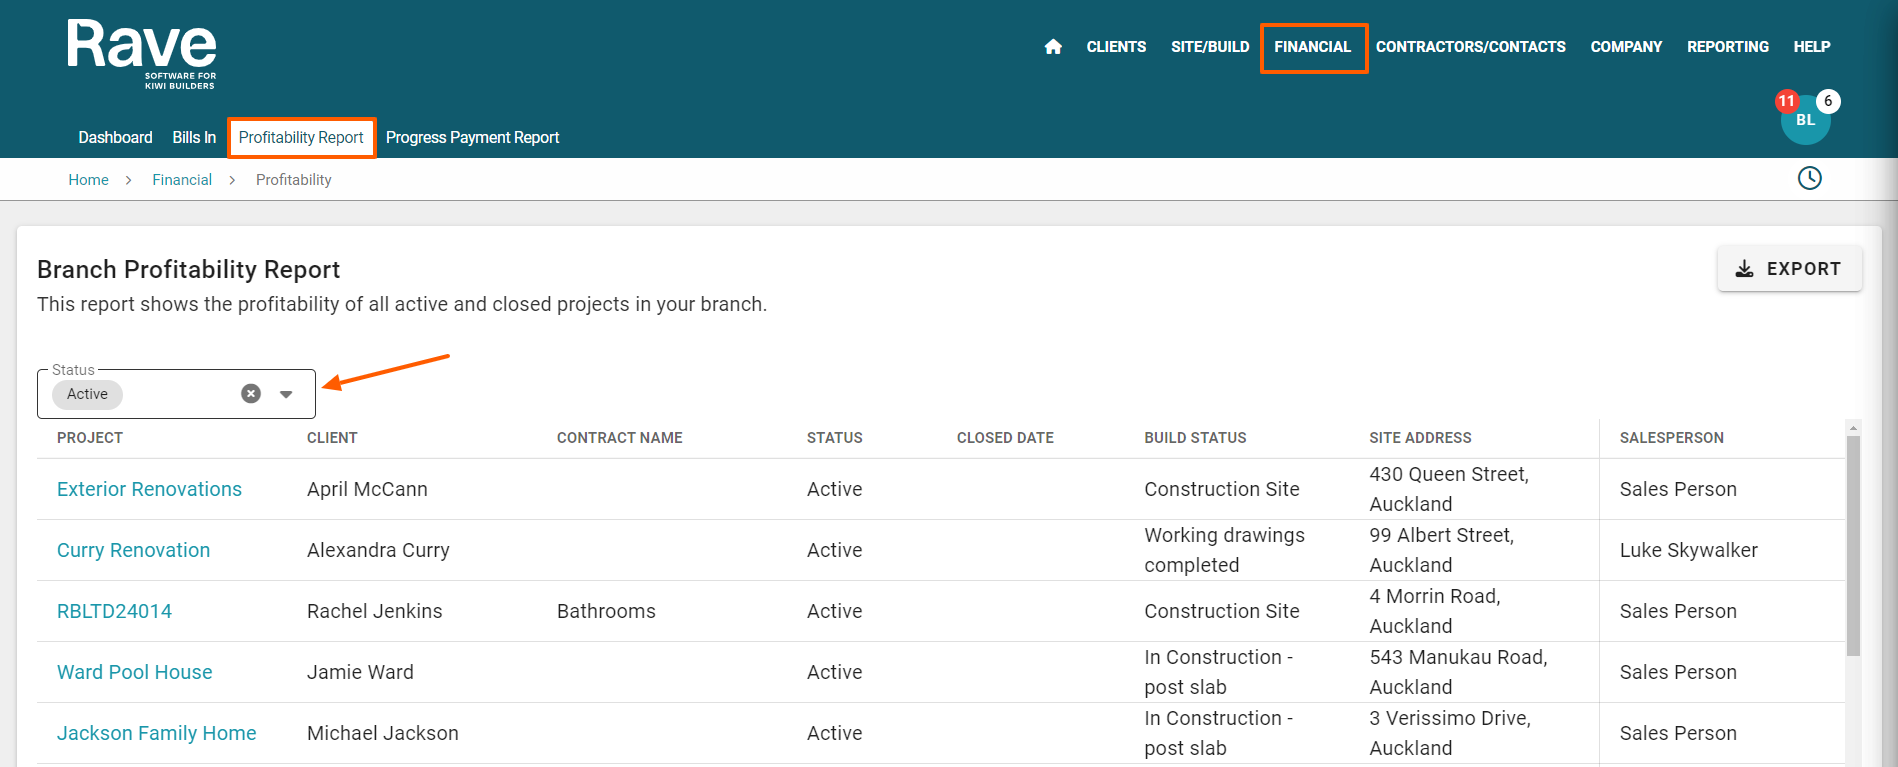1898x767 pixels.
Task: Click the Home breadcrumb link
Action: 88,180
